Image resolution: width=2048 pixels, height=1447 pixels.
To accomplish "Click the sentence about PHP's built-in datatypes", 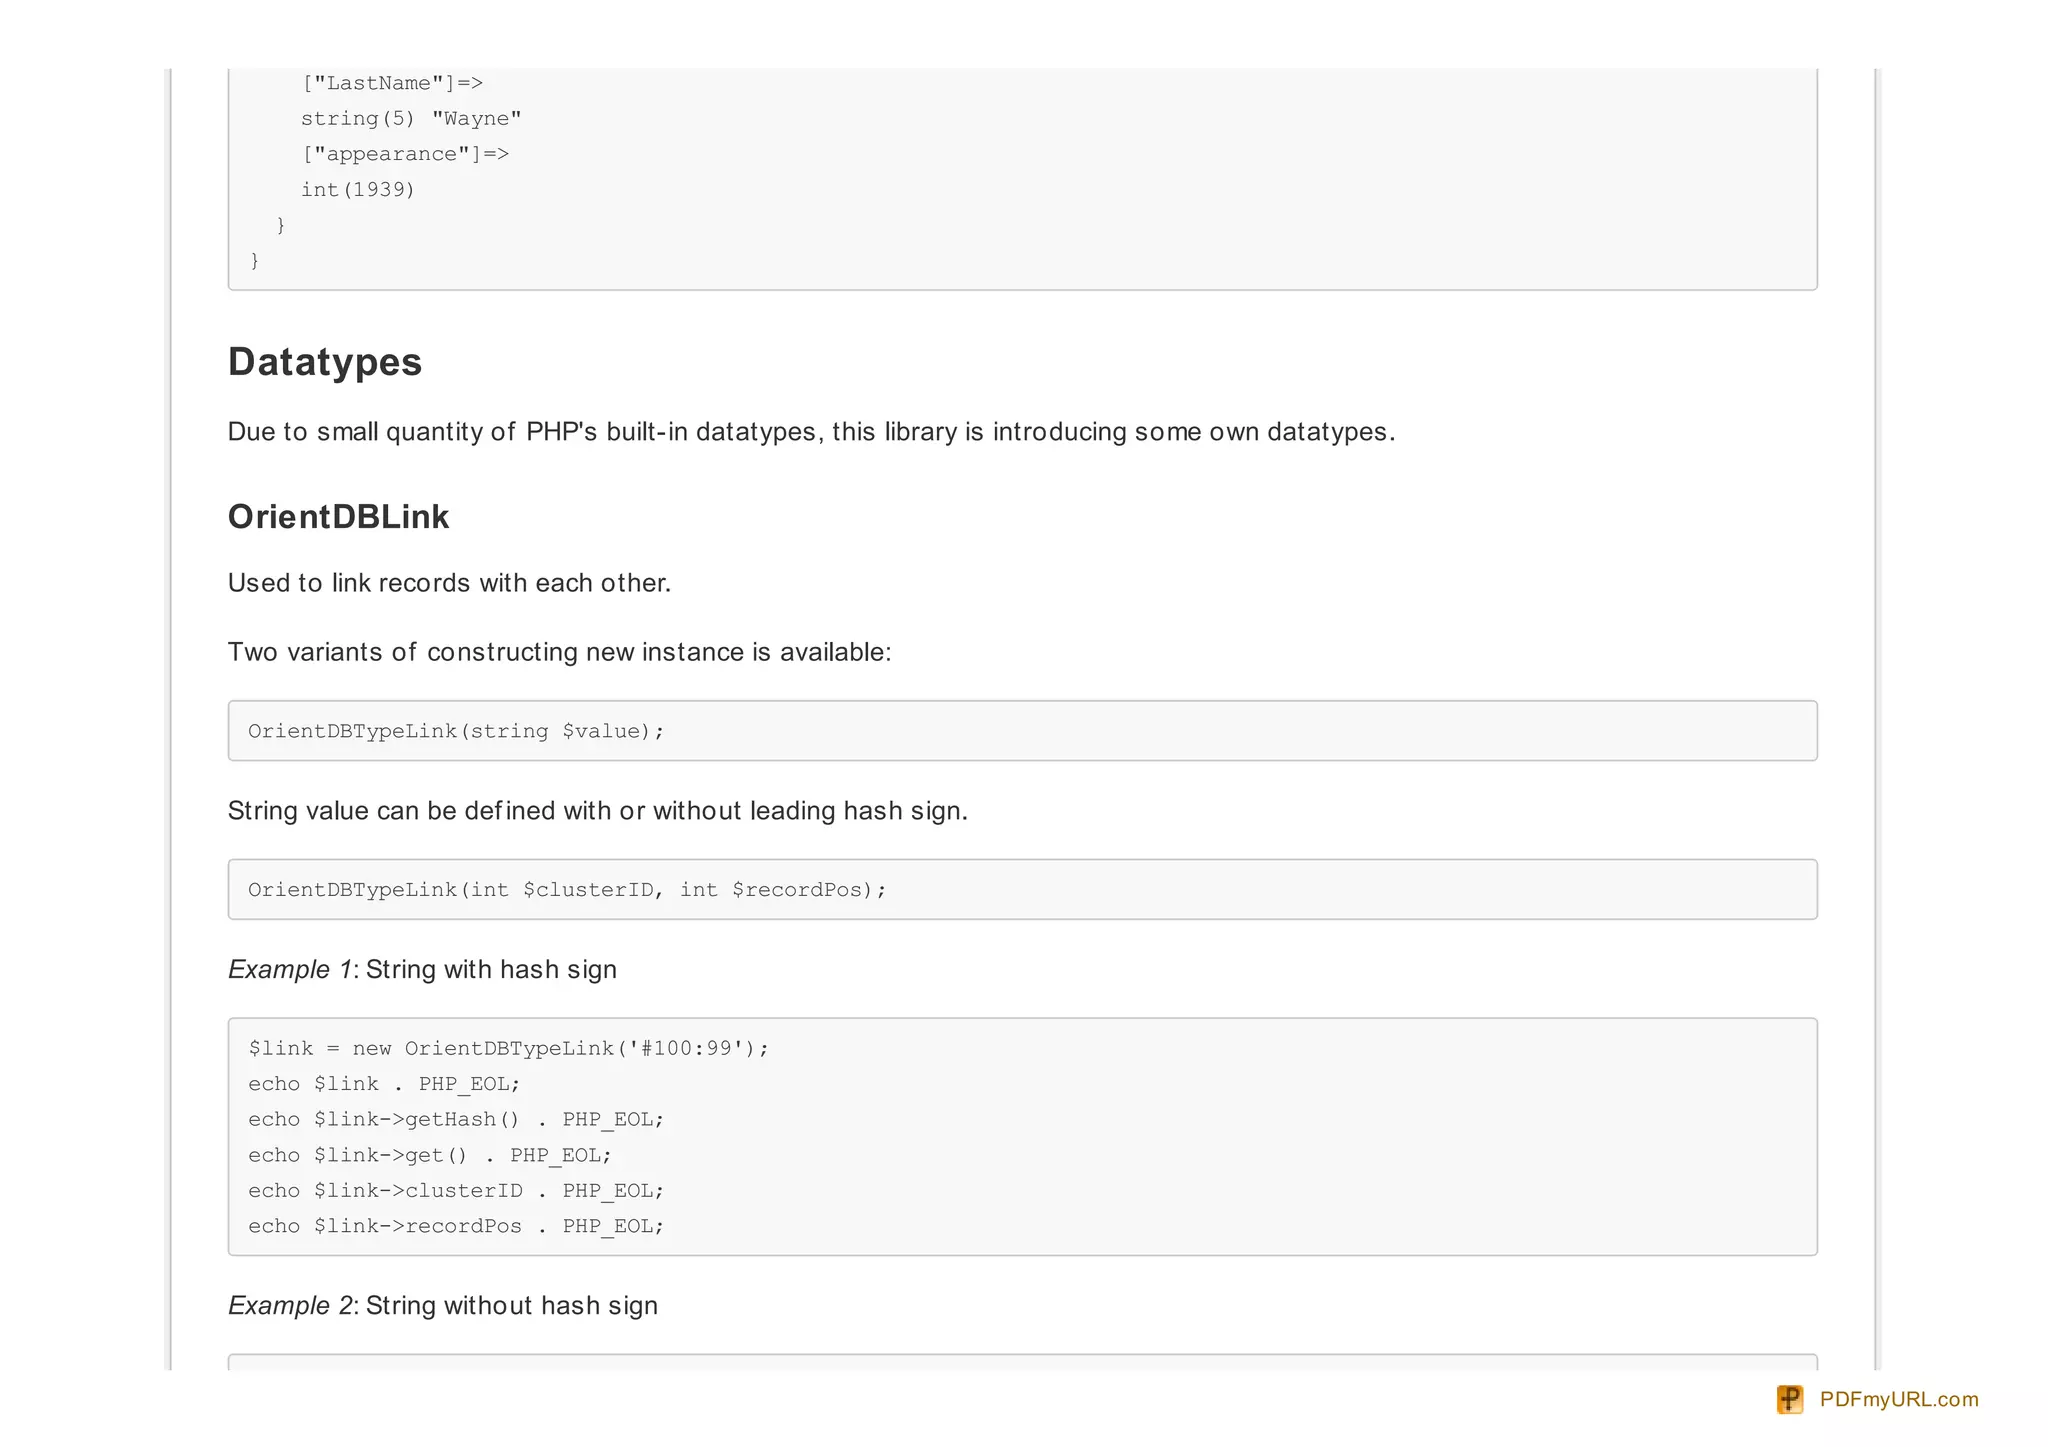I will pyautogui.click(x=810, y=432).
